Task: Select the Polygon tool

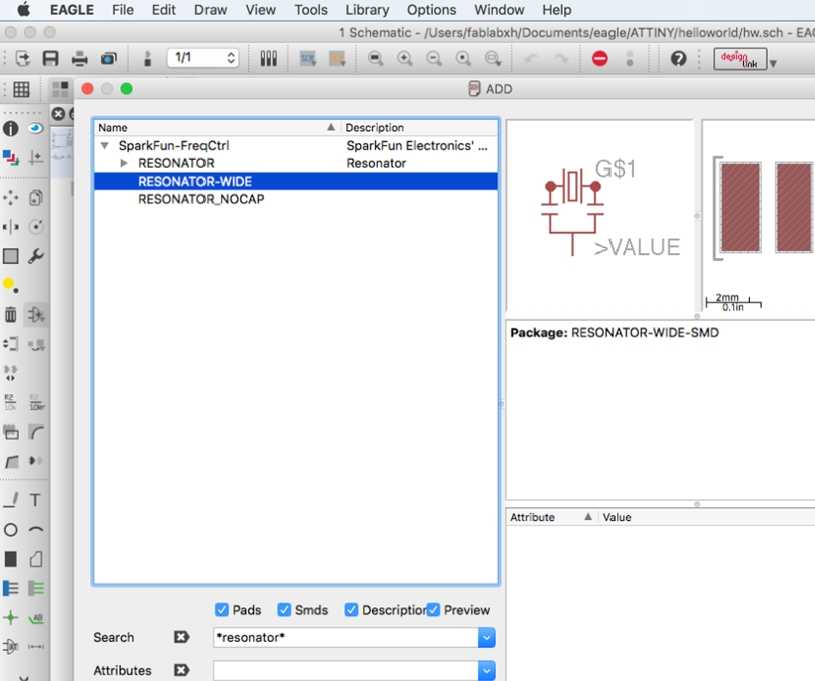Action: click(x=35, y=559)
